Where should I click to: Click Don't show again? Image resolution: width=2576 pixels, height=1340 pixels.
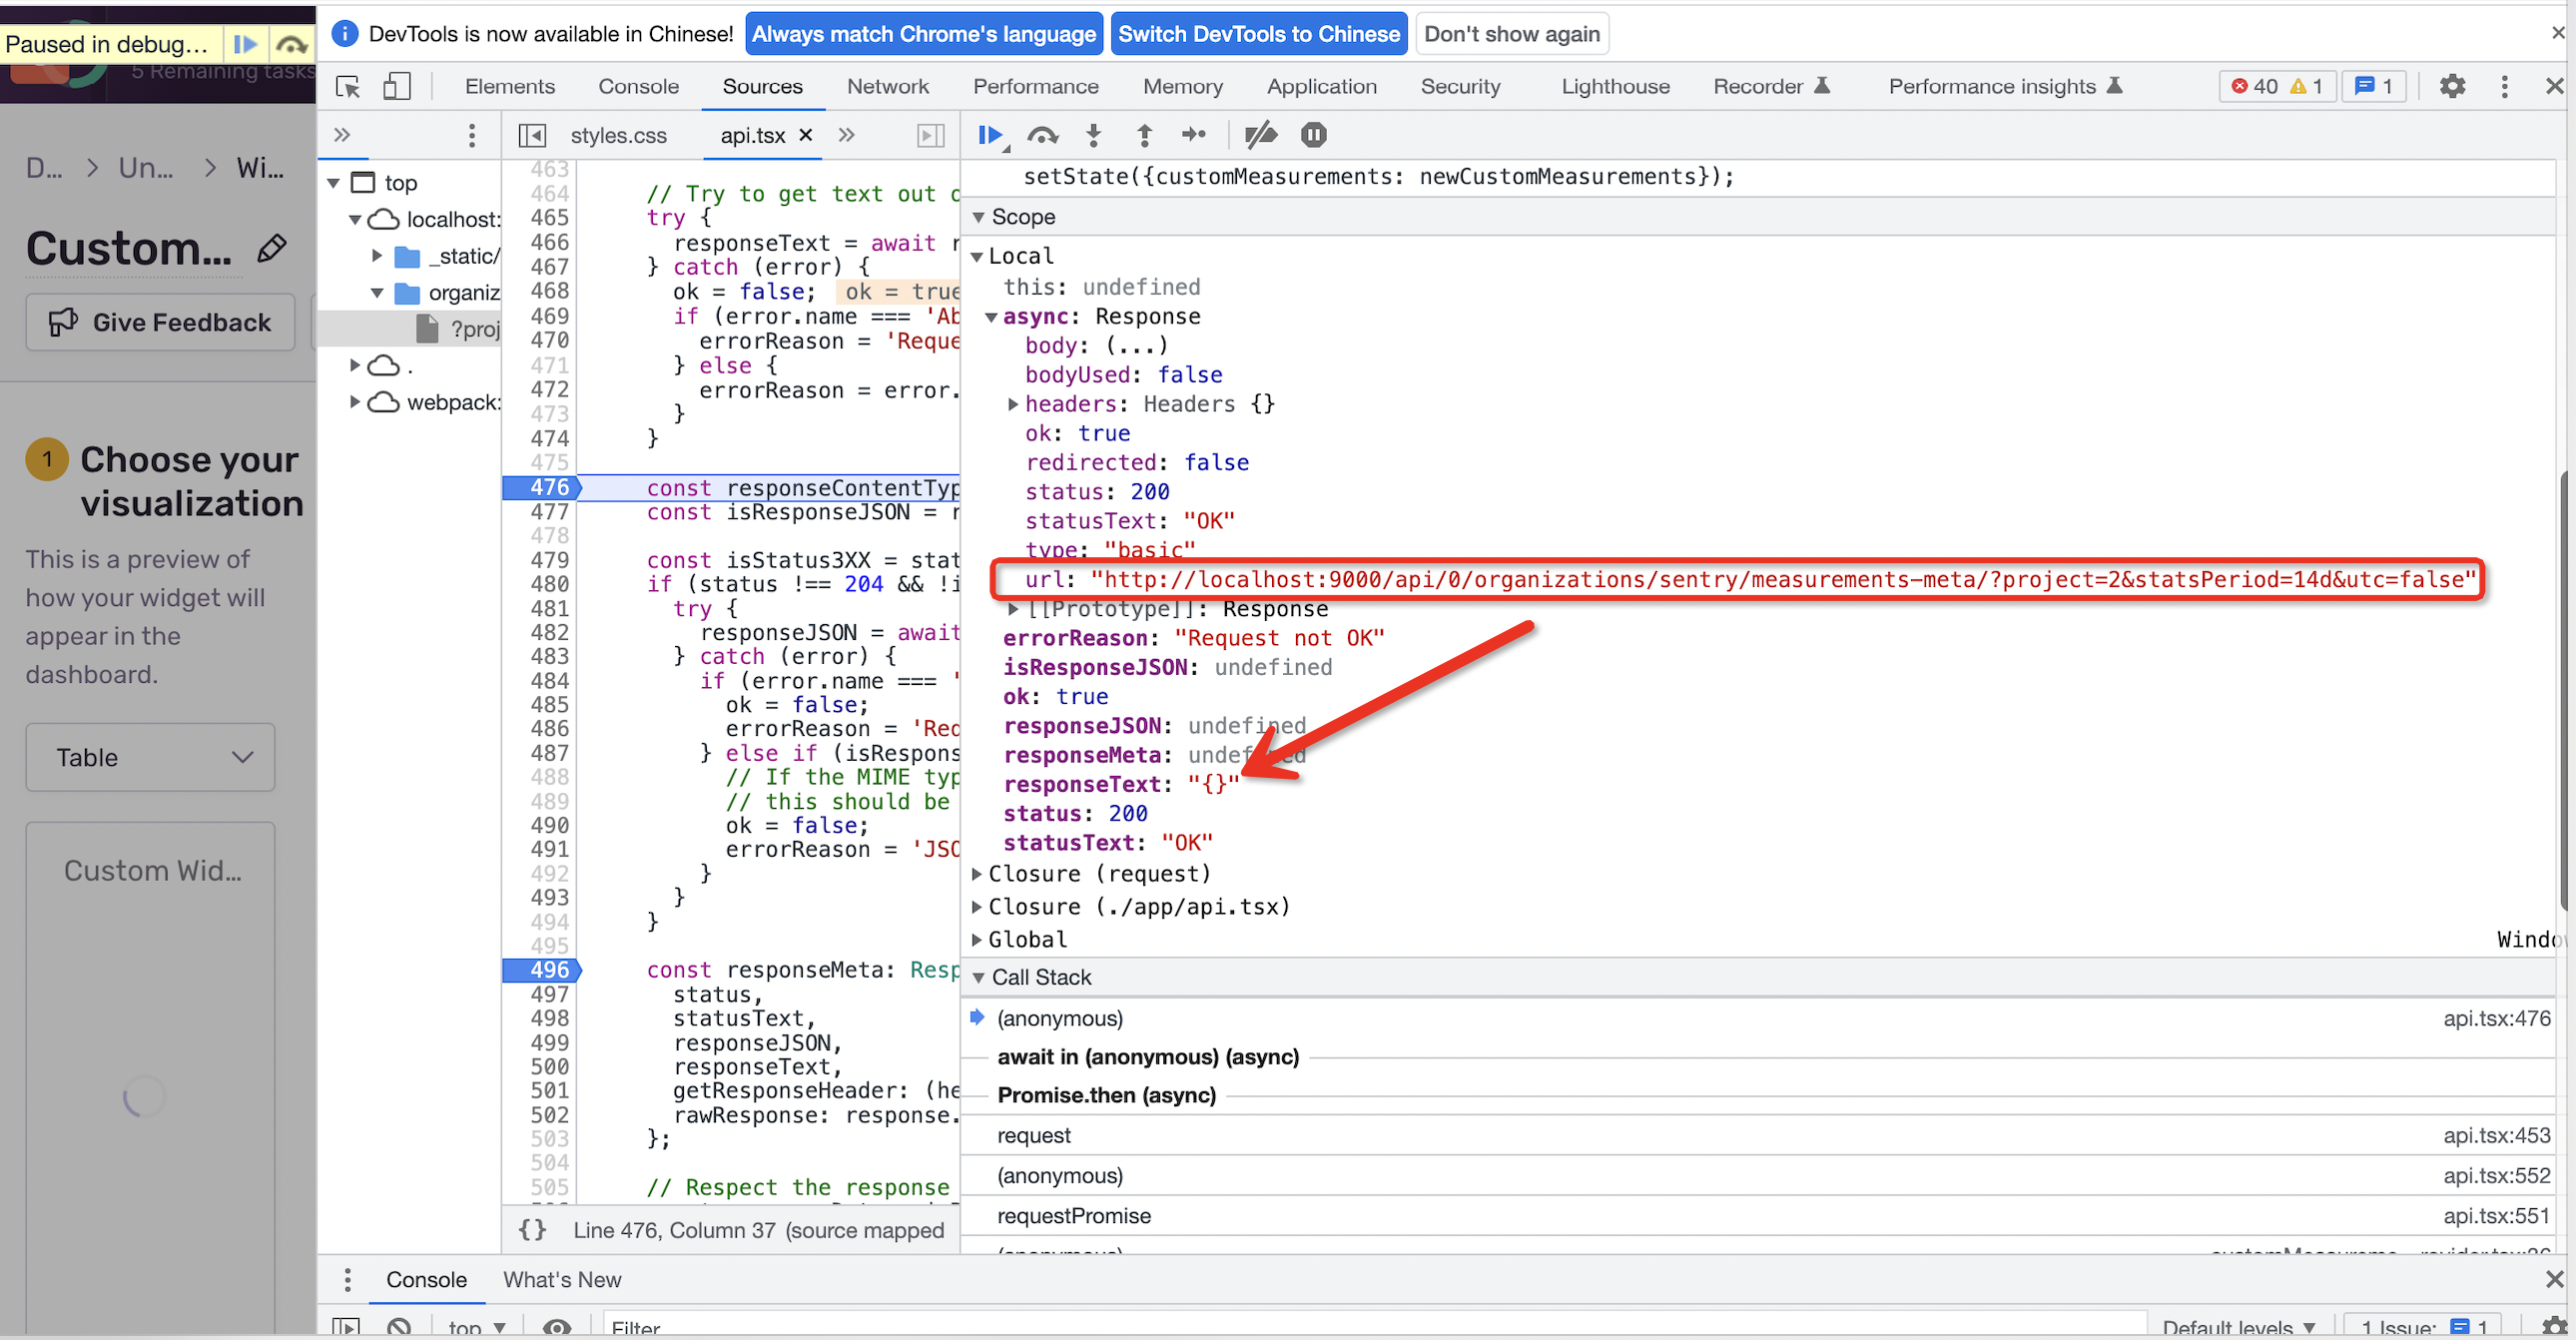(x=1511, y=33)
